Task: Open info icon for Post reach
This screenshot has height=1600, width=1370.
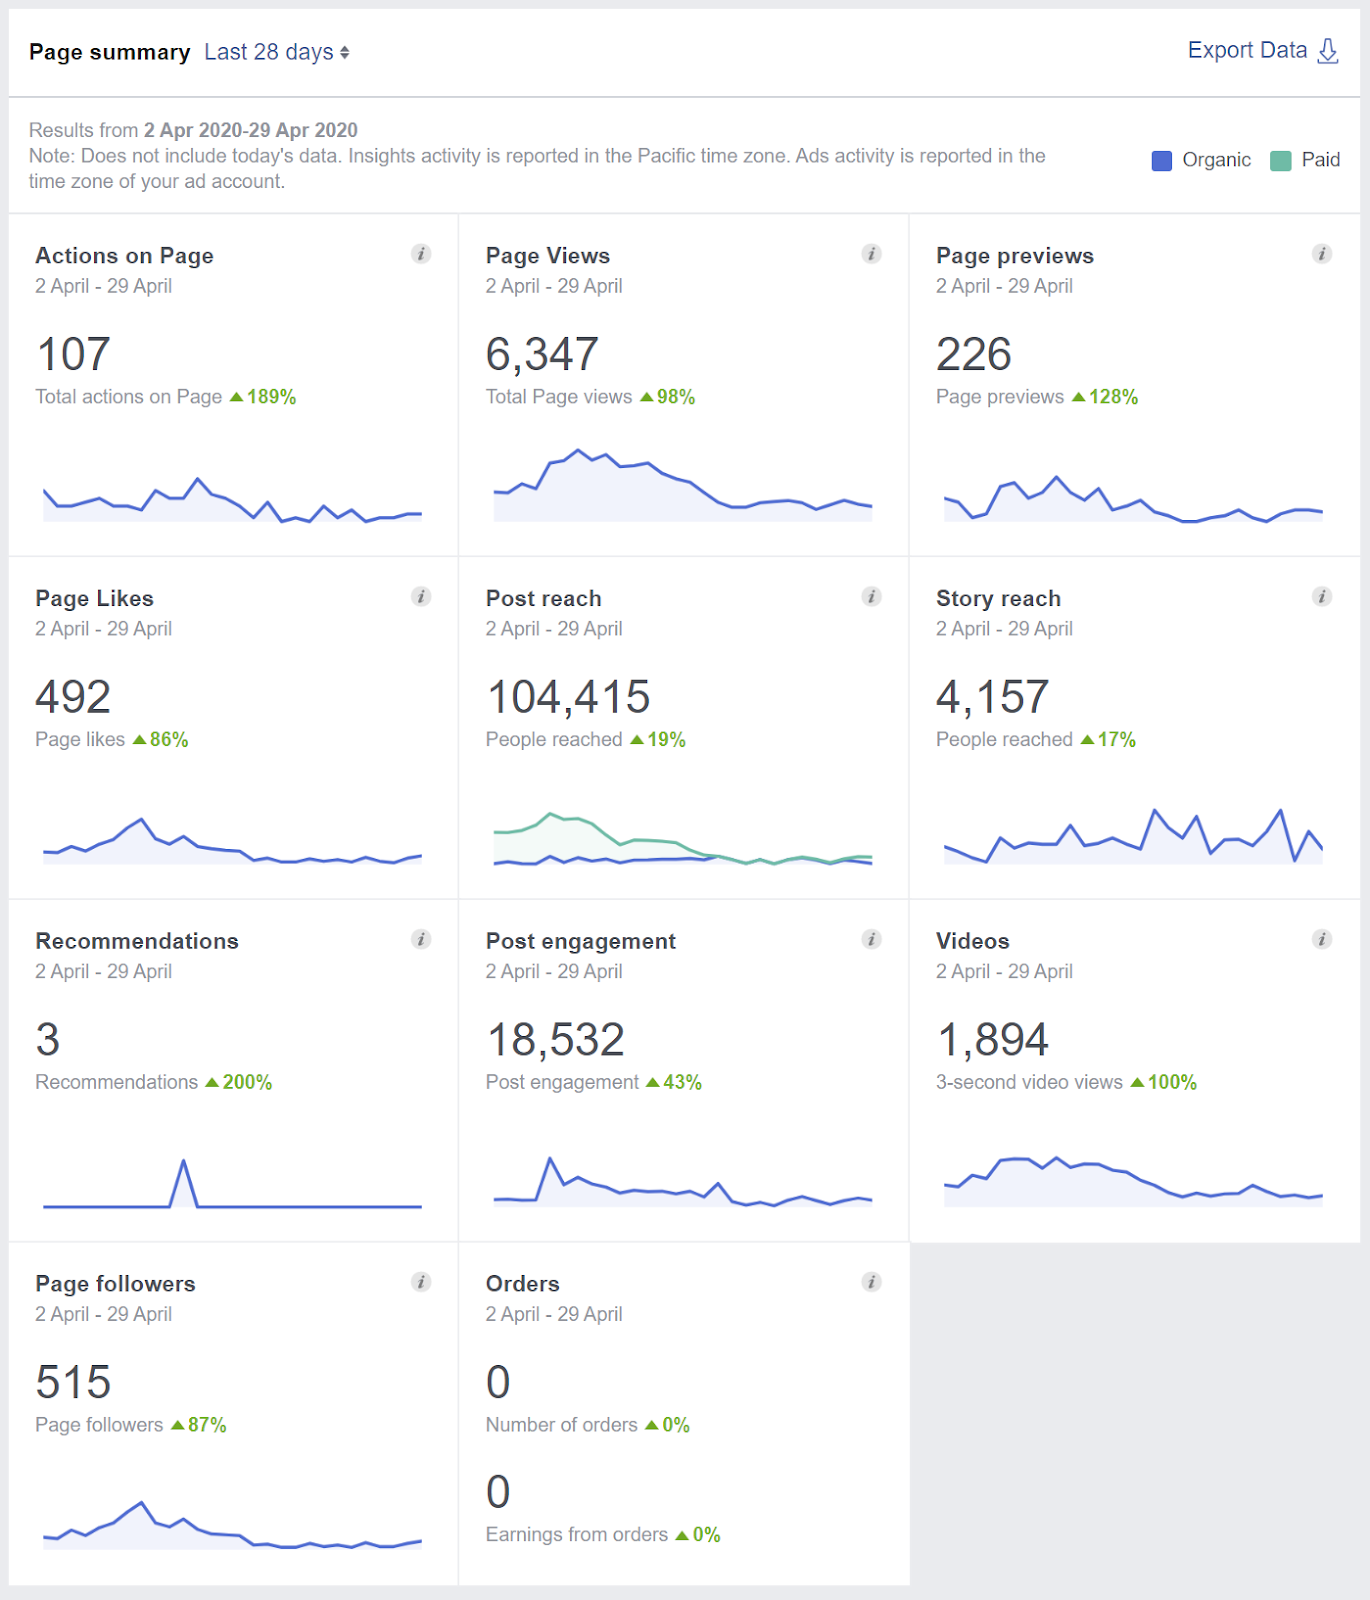Action: pyautogui.click(x=871, y=597)
